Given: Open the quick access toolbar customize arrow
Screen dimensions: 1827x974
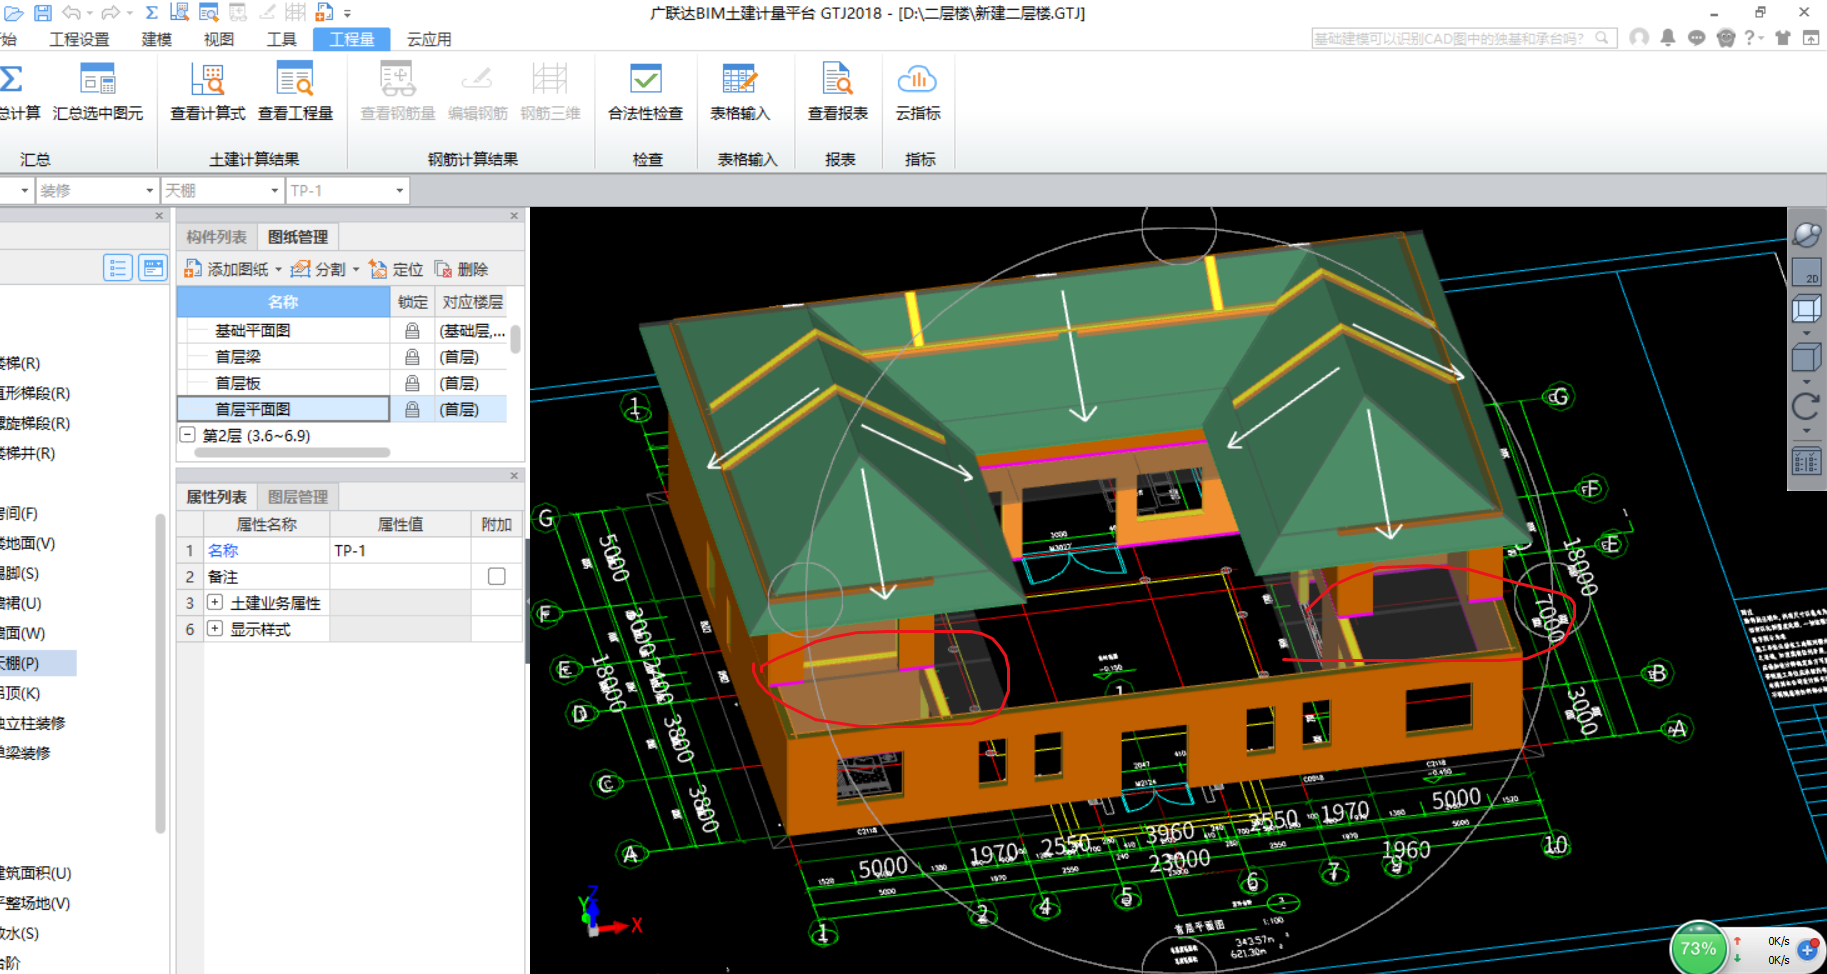Looking at the screenshot, I should click(347, 14).
